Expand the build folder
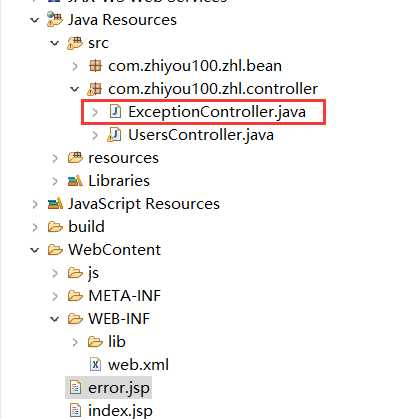The height and width of the screenshot is (419, 393). pyautogui.click(x=35, y=227)
